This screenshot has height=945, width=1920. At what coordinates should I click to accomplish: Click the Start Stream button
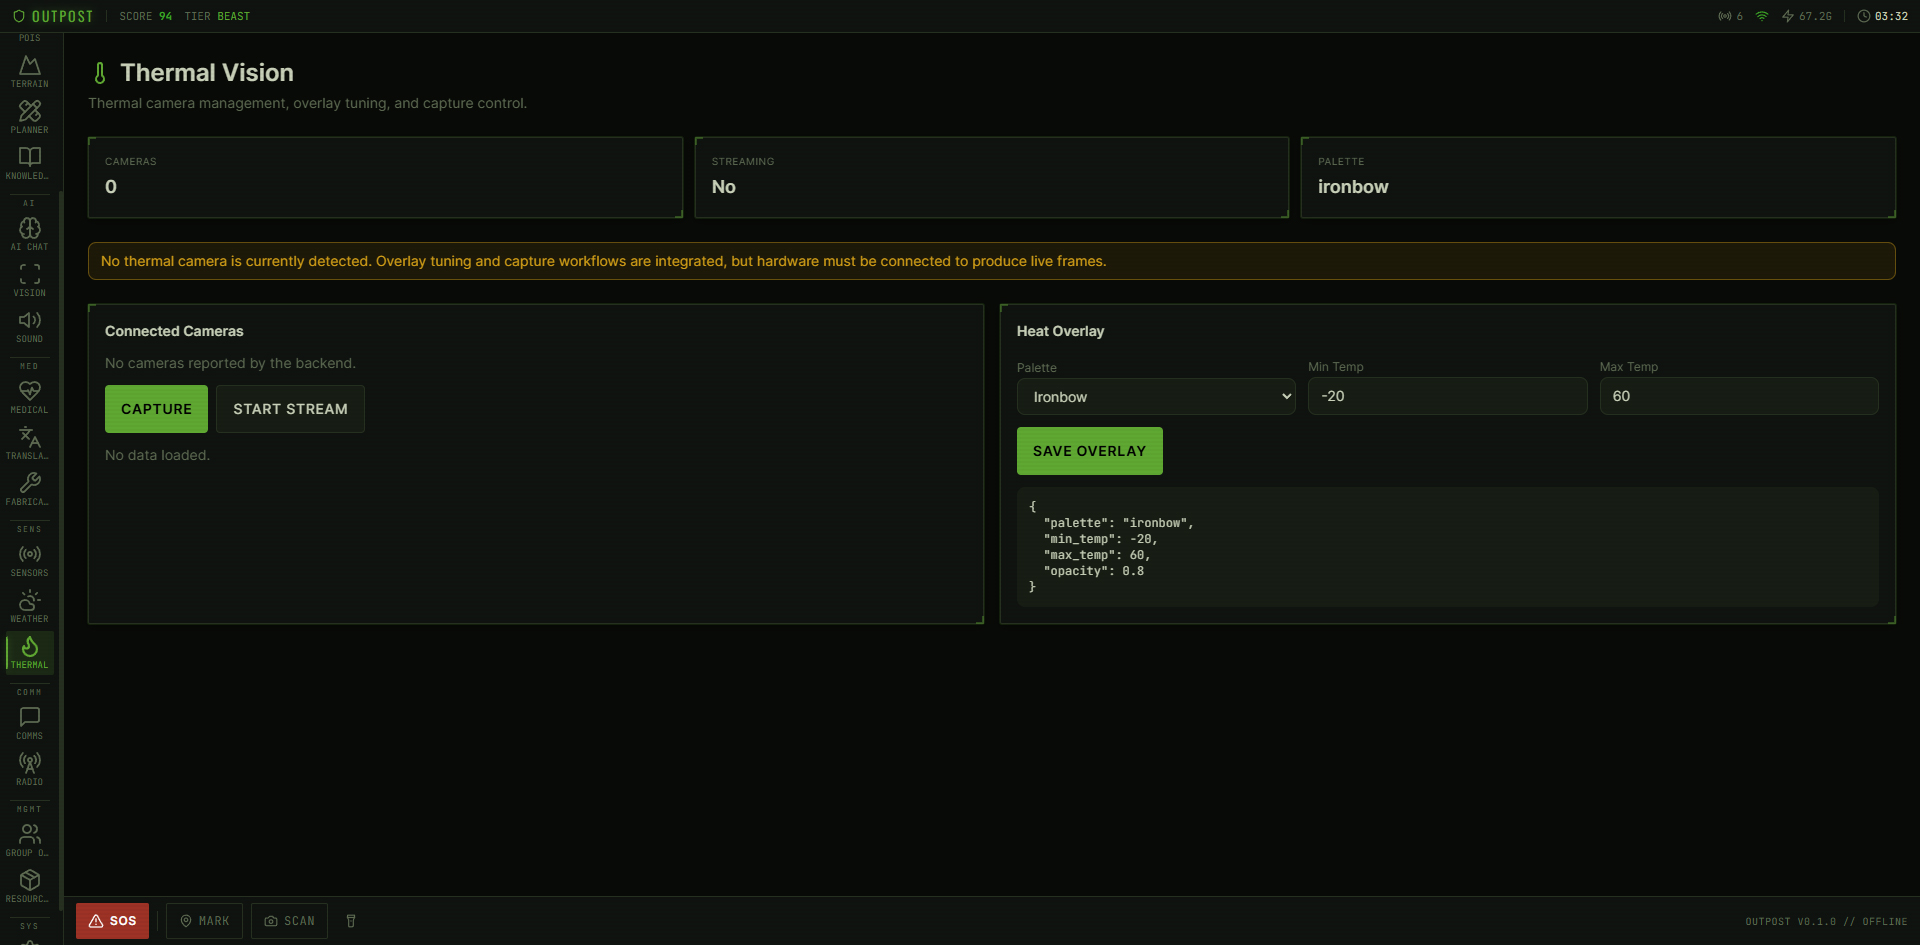[x=290, y=409]
